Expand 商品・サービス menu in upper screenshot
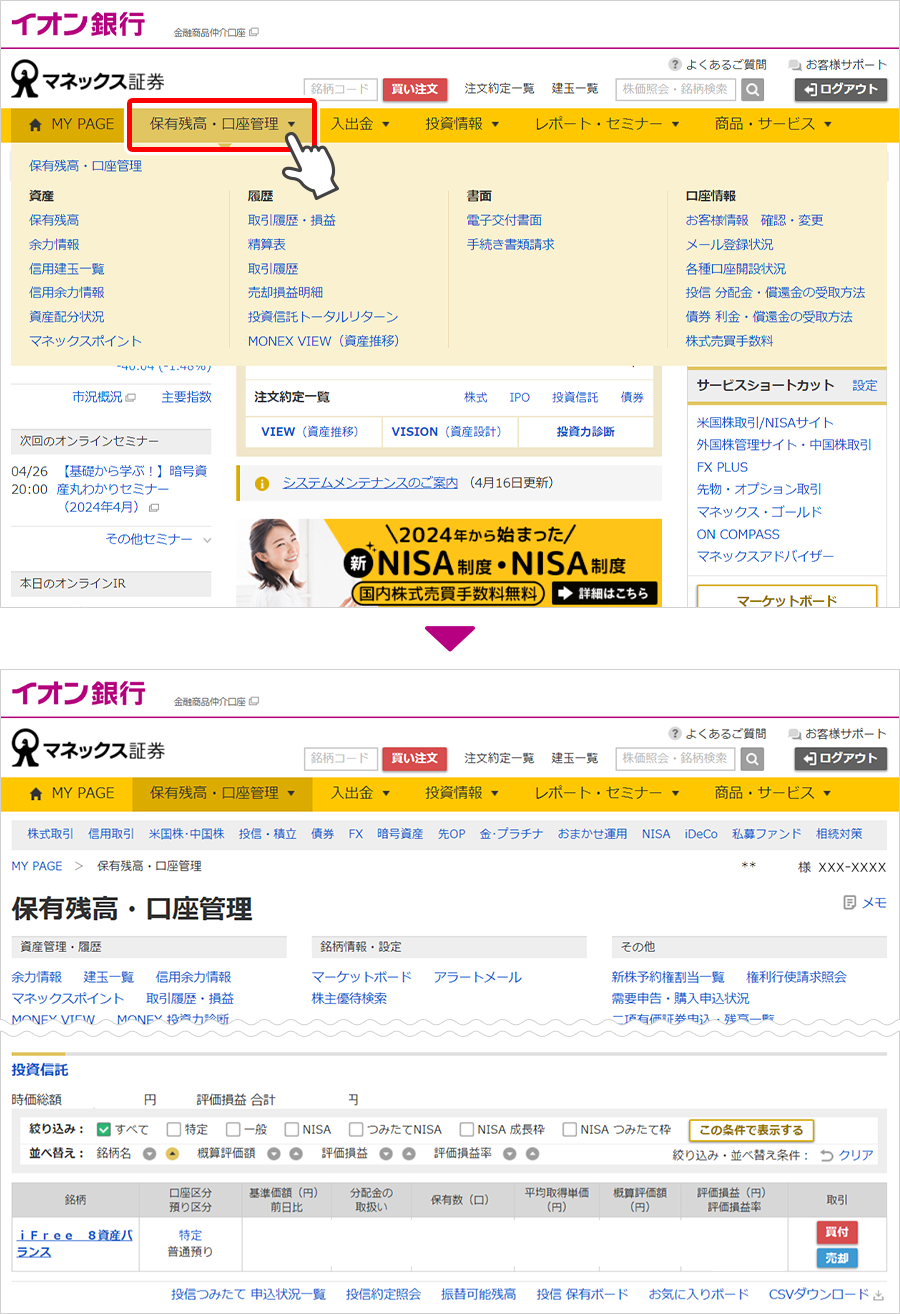 [773, 124]
